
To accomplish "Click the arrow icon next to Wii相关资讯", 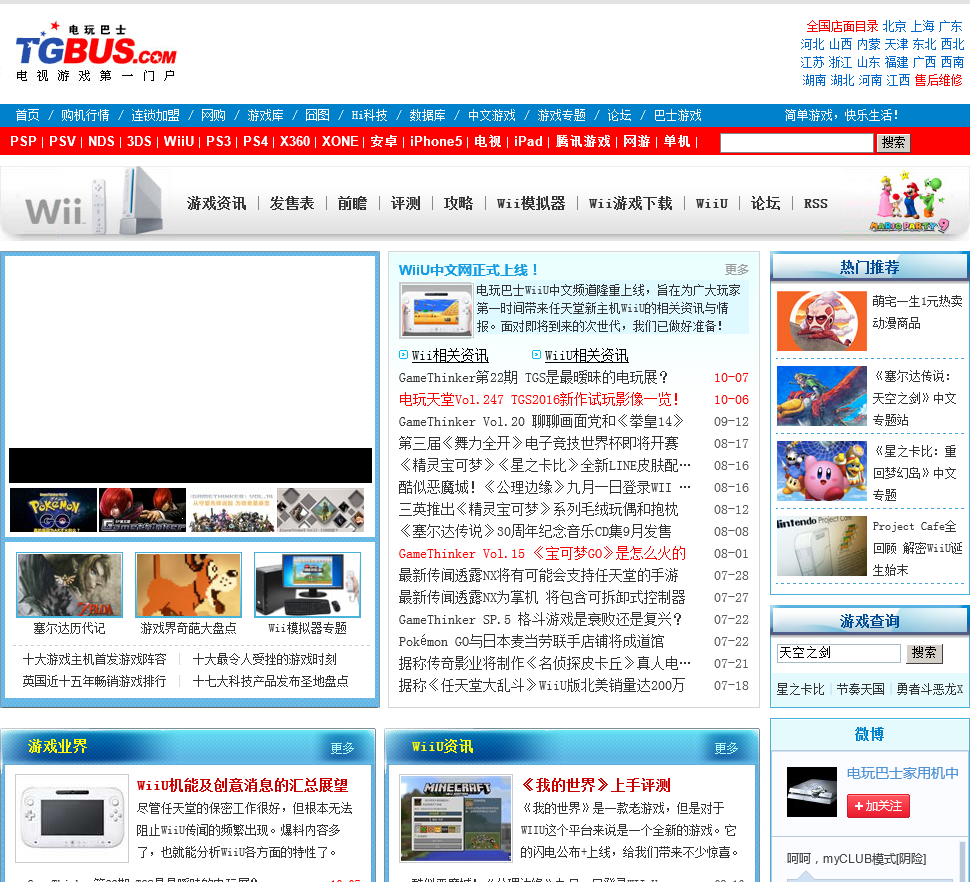I will point(403,354).
